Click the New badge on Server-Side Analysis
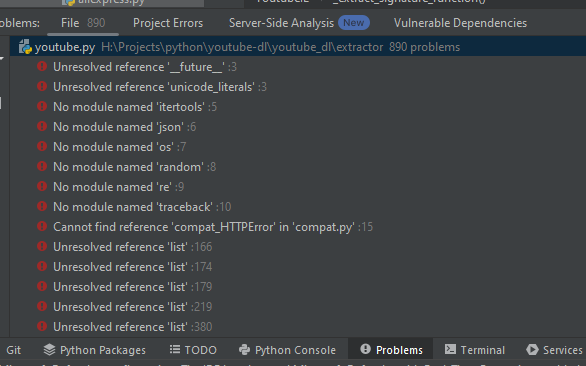Screen dimensions: 586x366 pos(354,23)
